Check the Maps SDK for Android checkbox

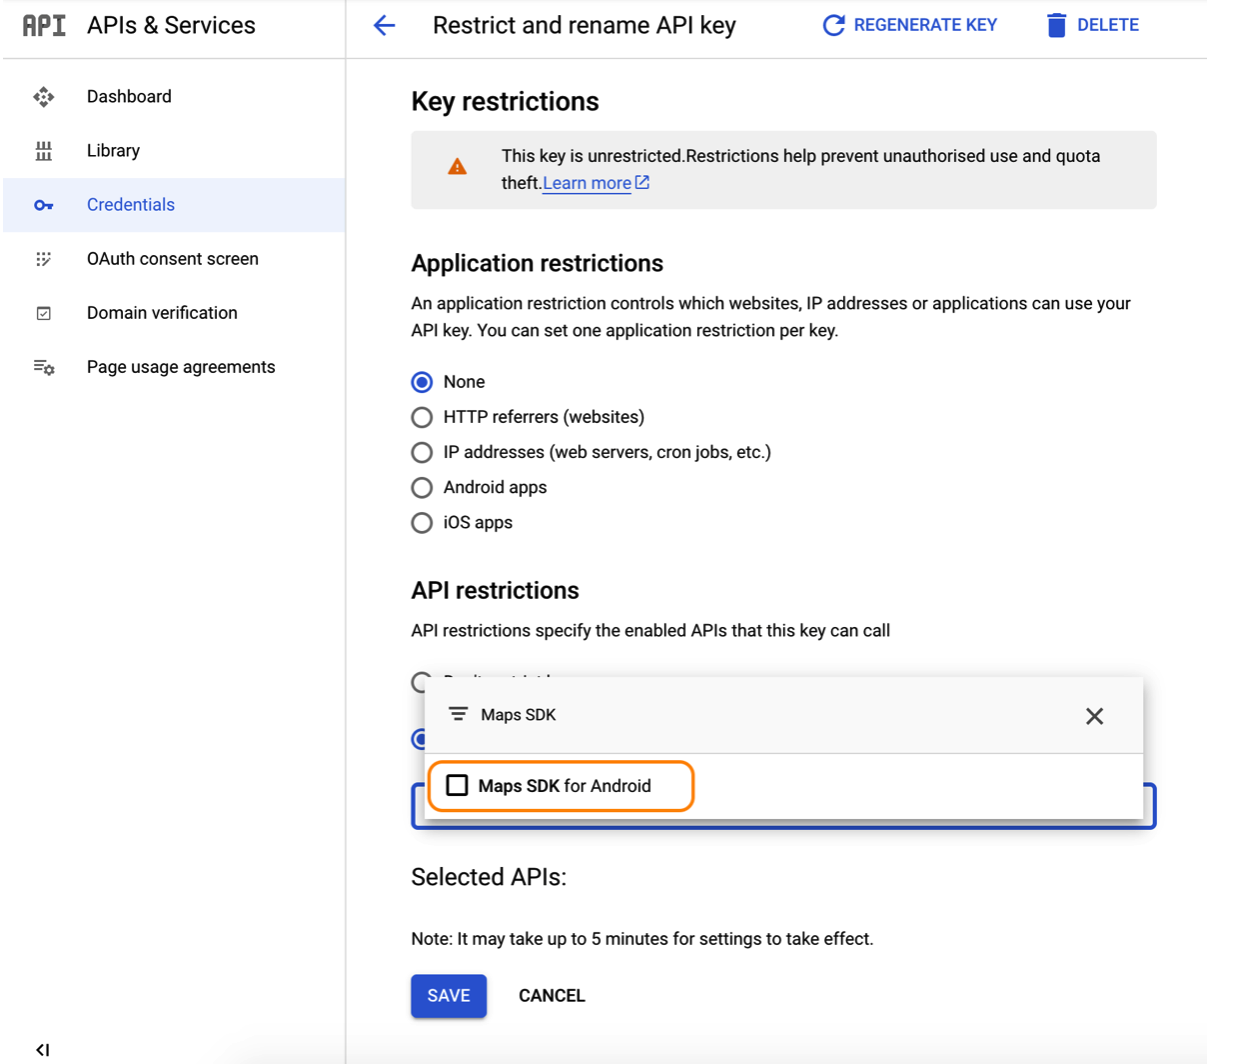point(458,785)
